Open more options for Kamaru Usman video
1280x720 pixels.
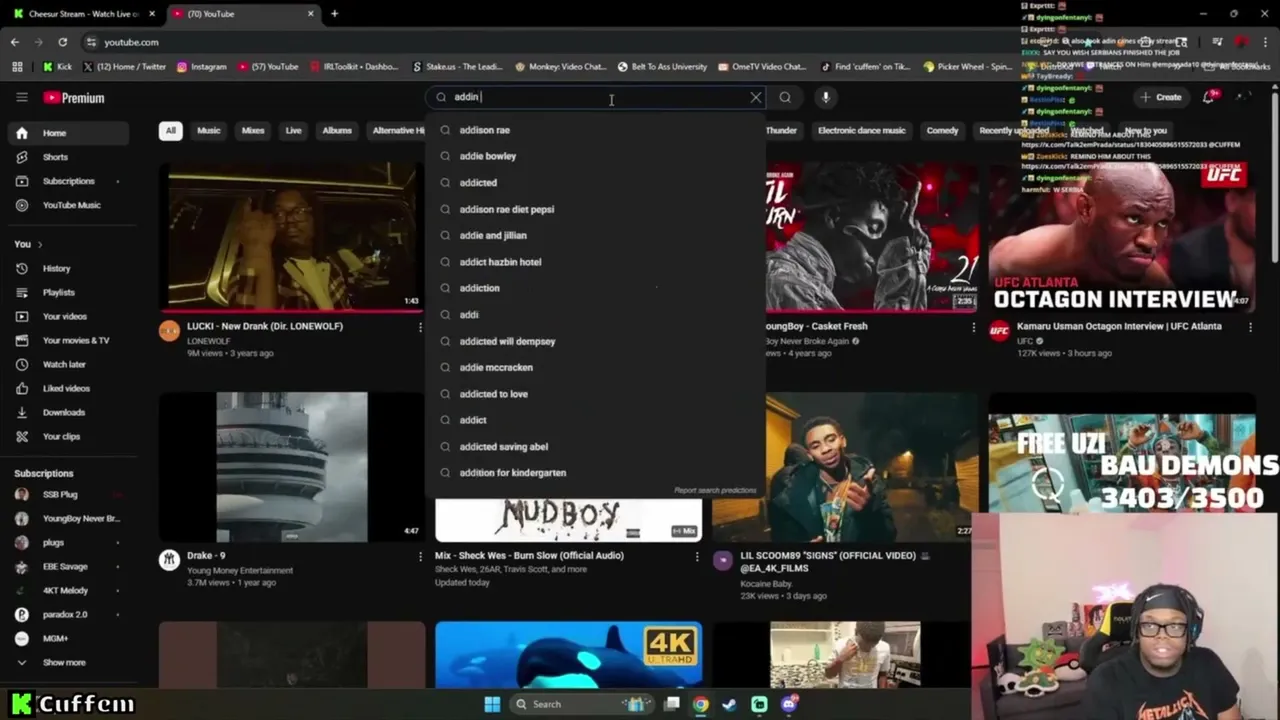[x=1250, y=327]
